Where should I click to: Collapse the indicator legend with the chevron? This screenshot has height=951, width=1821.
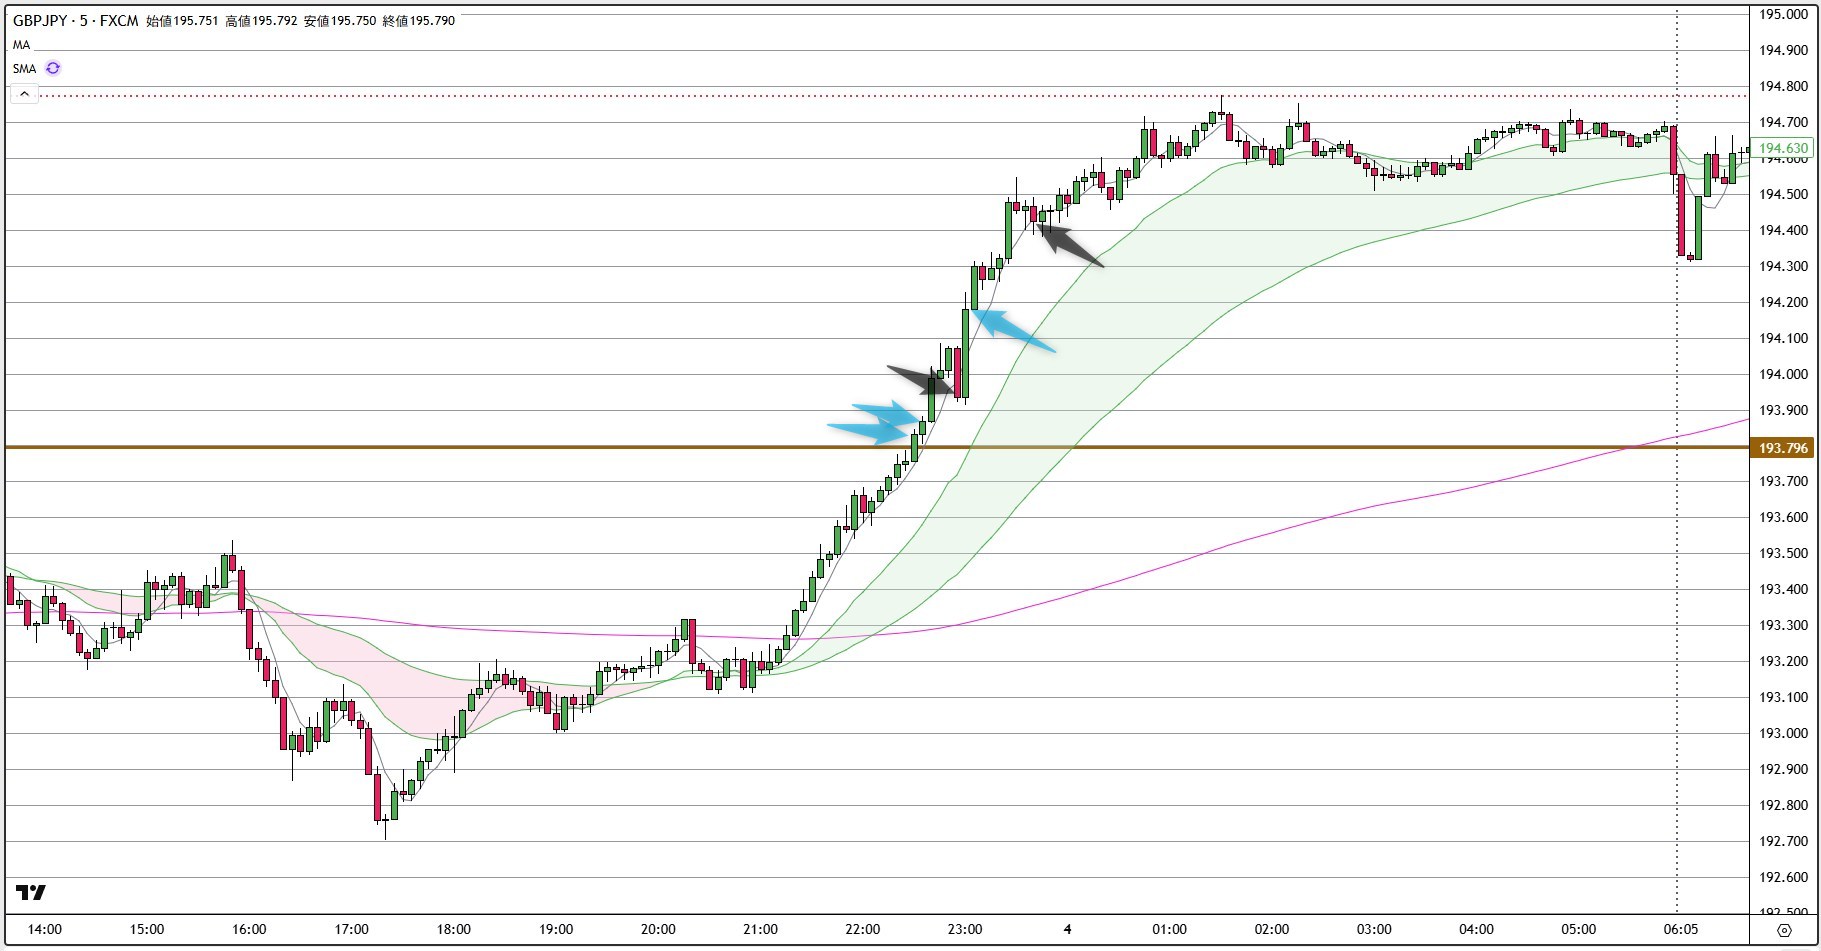click(24, 94)
